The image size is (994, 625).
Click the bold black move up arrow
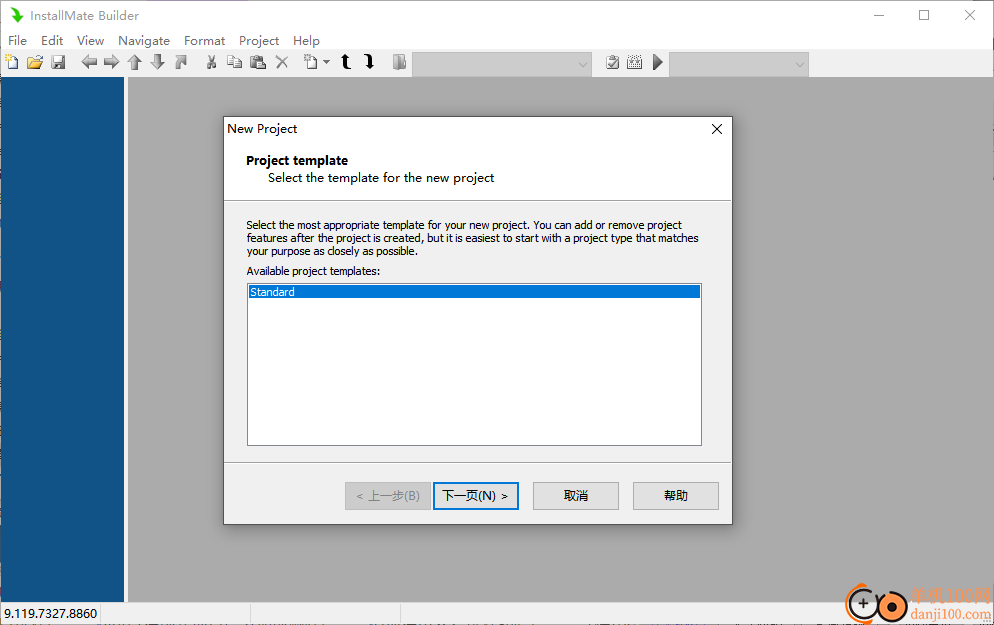(x=346, y=62)
